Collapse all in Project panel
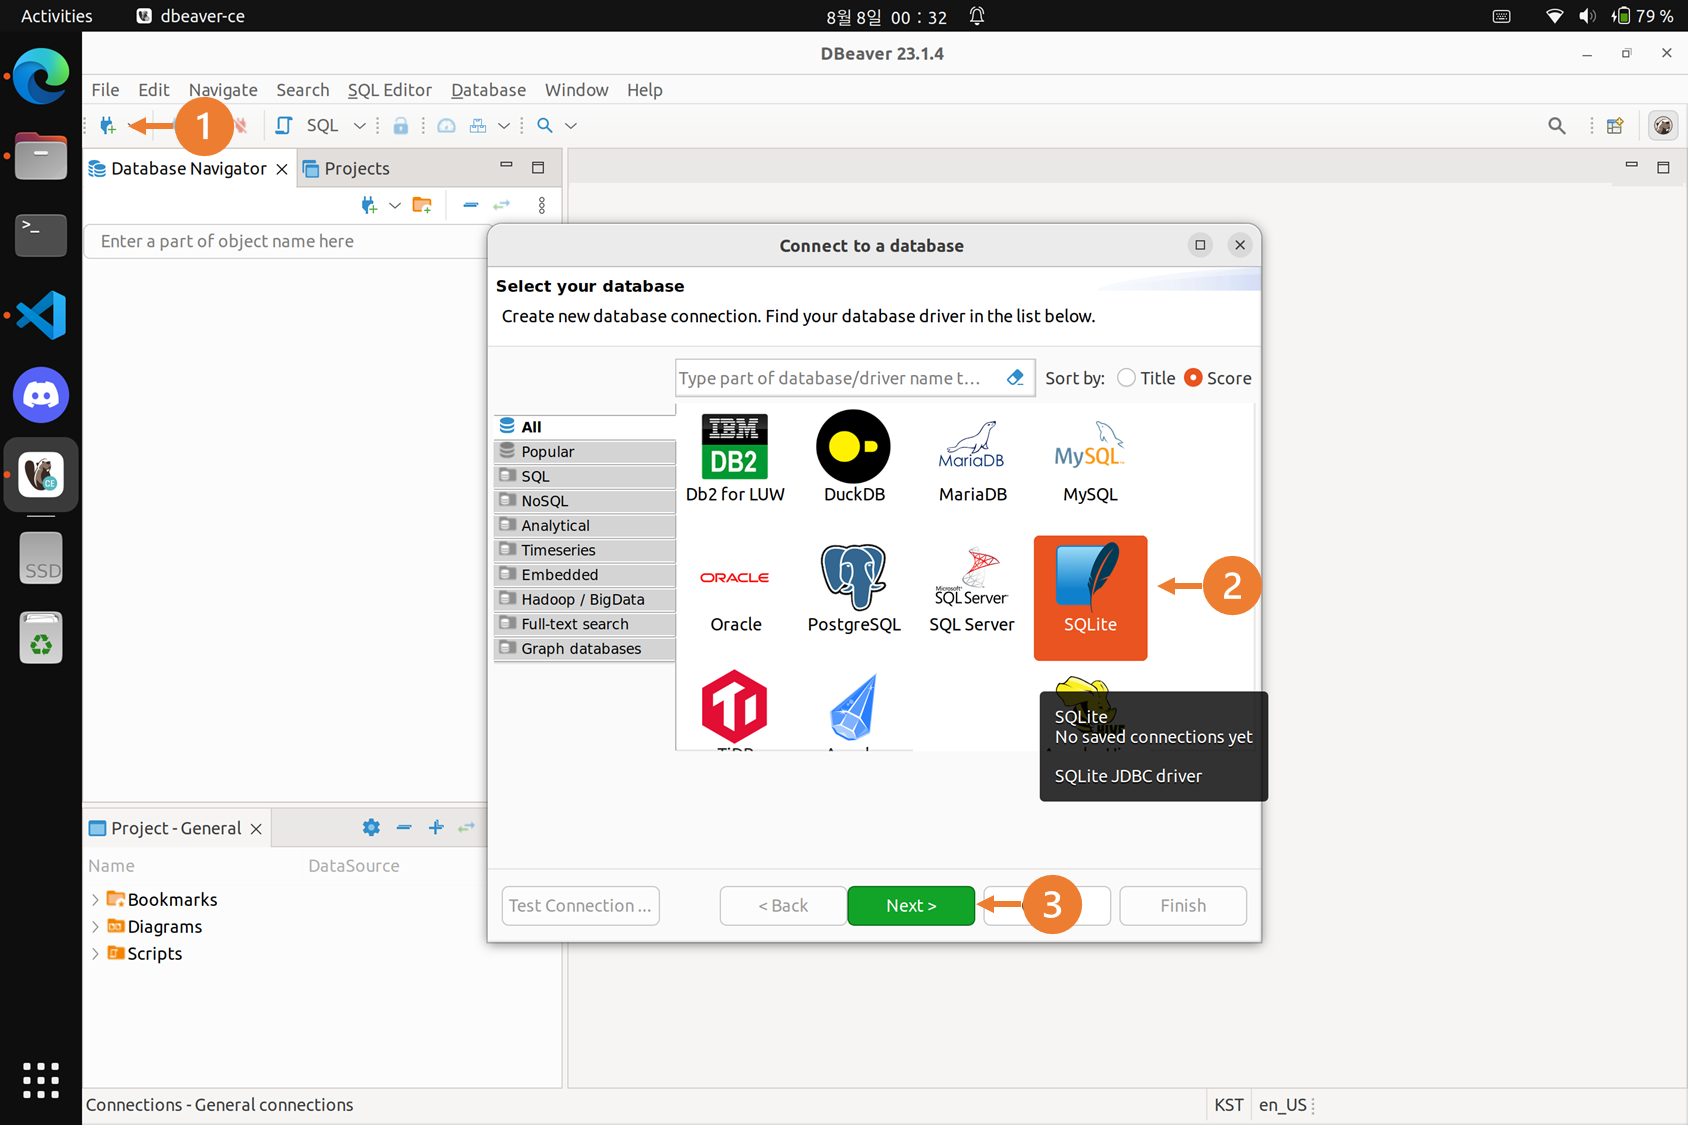This screenshot has width=1688, height=1125. pyautogui.click(x=404, y=827)
